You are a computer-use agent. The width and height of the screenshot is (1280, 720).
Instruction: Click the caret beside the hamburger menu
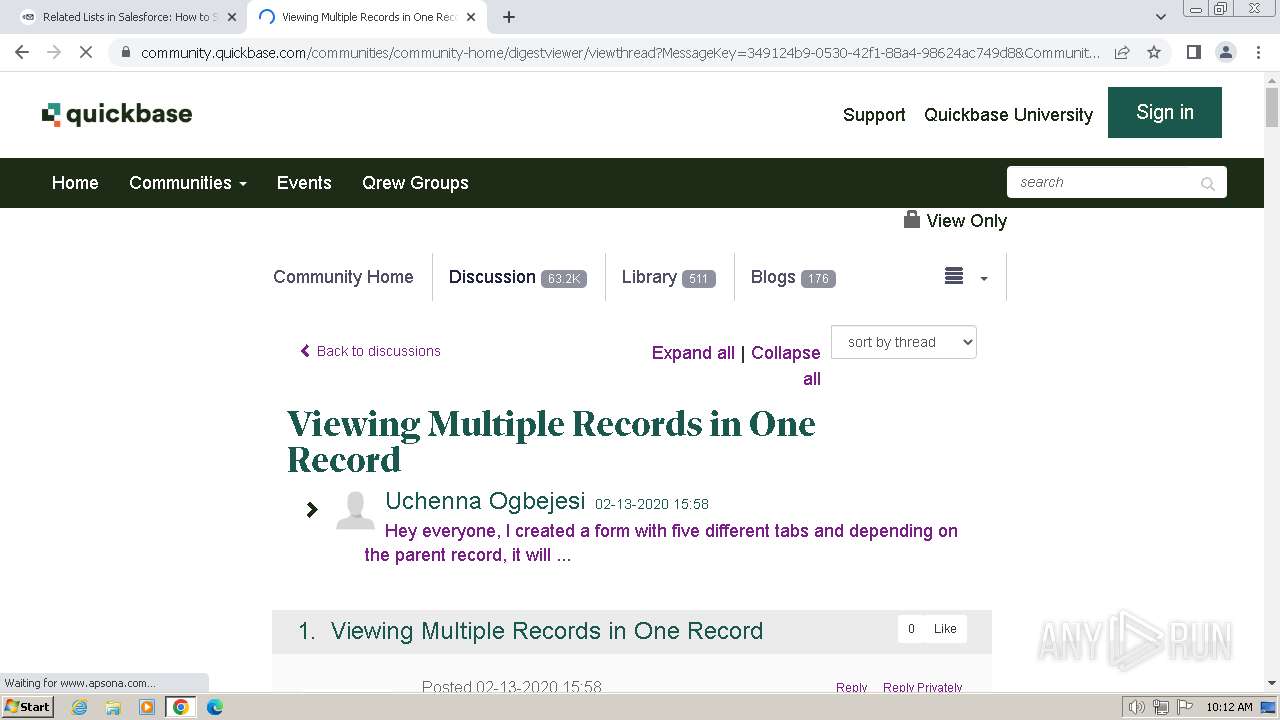point(984,279)
